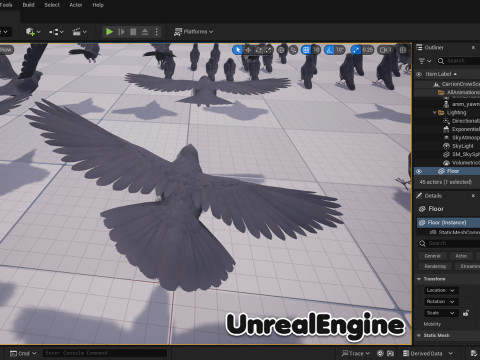Toggle world/local coordinate system globe
This screenshot has width=480, height=360.
tap(281, 50)
